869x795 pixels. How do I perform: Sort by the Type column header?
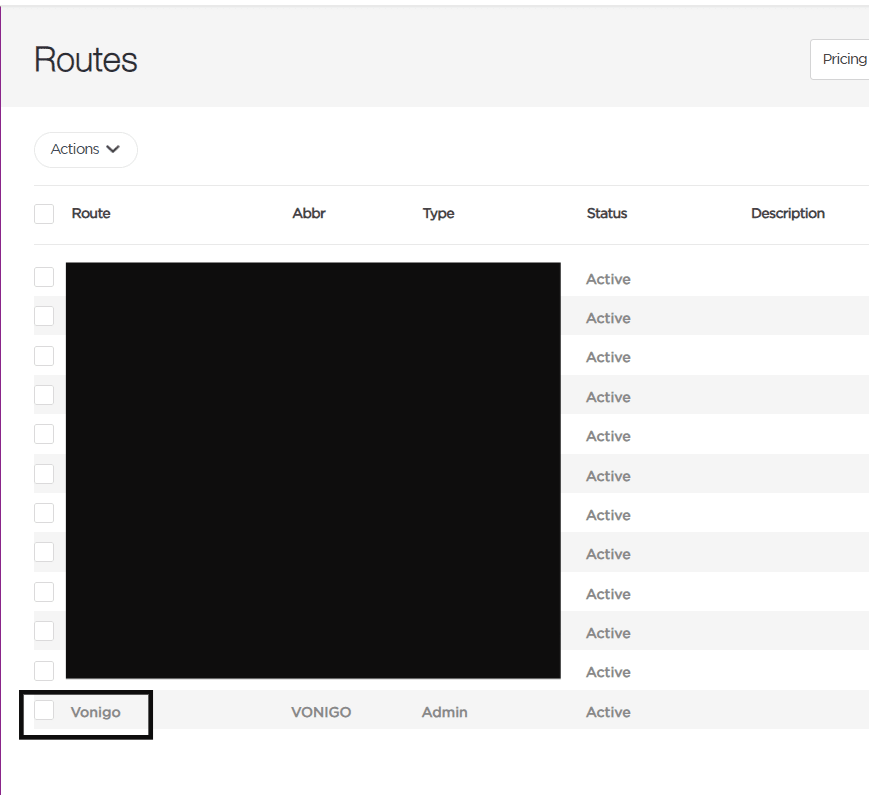click(x=438, y=214)
